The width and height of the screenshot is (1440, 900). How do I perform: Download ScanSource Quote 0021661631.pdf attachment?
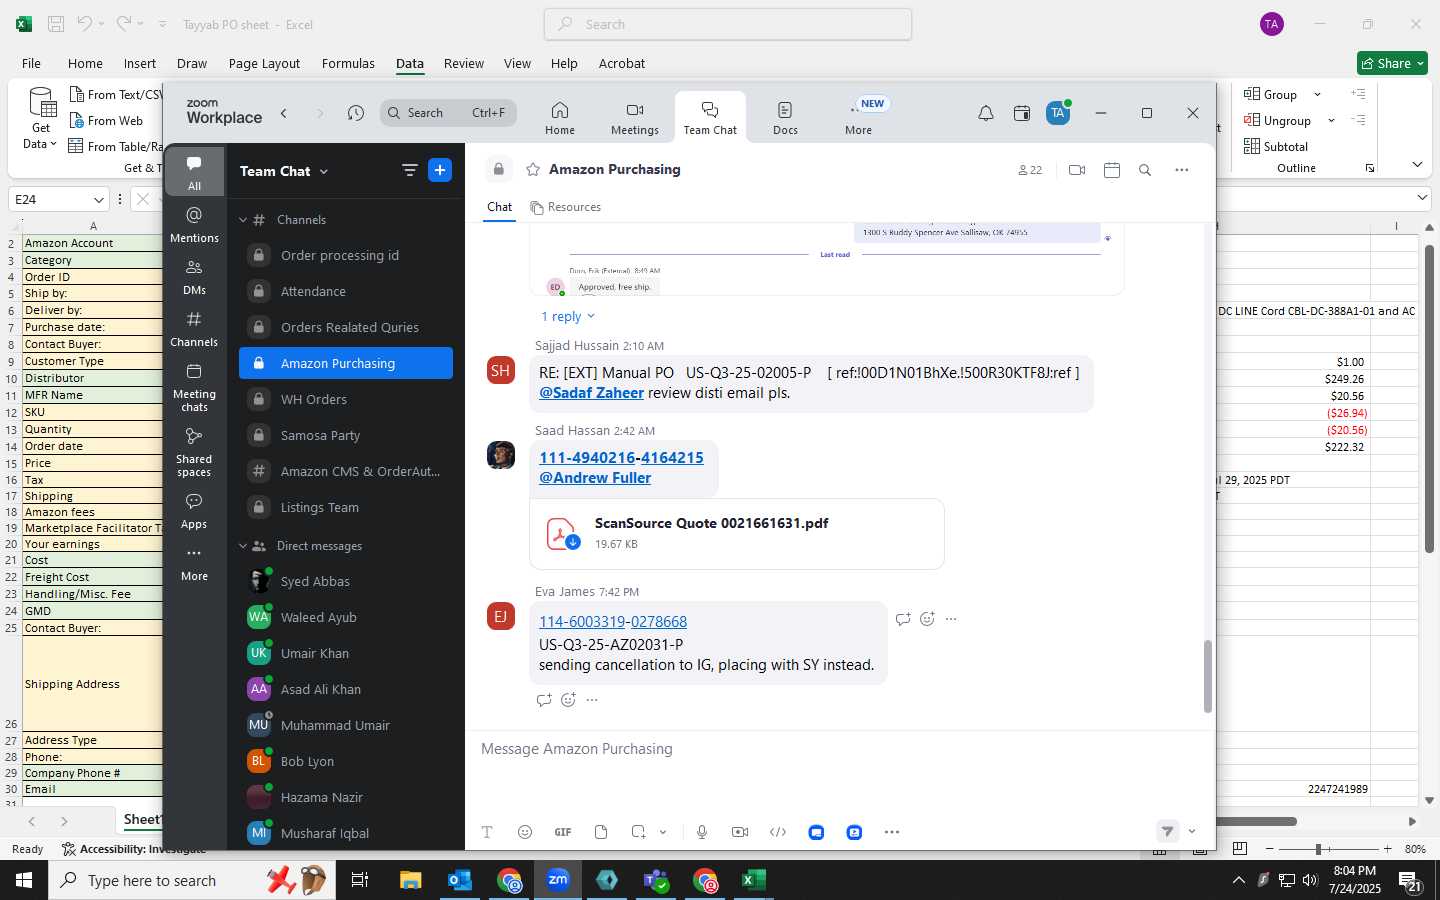point(573,542)
